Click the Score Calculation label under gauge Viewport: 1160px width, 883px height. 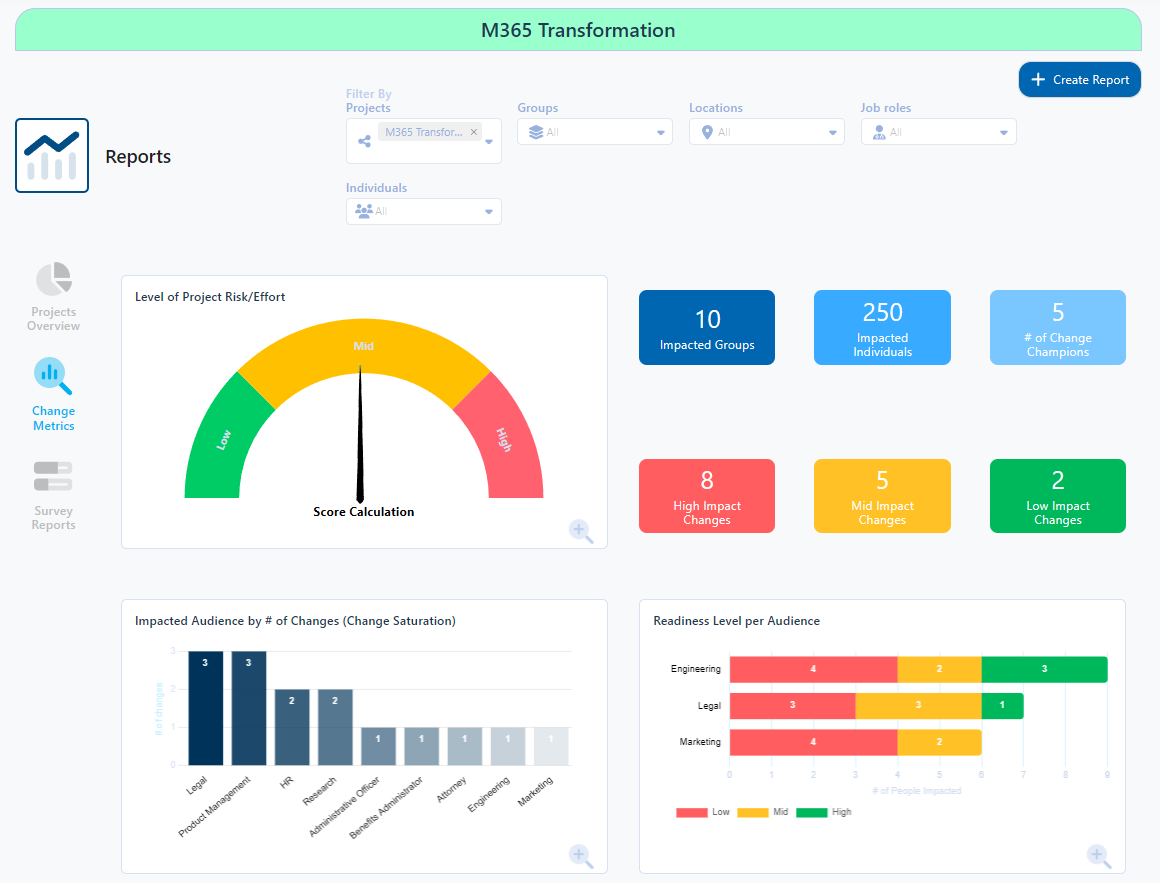pos(363,512)
